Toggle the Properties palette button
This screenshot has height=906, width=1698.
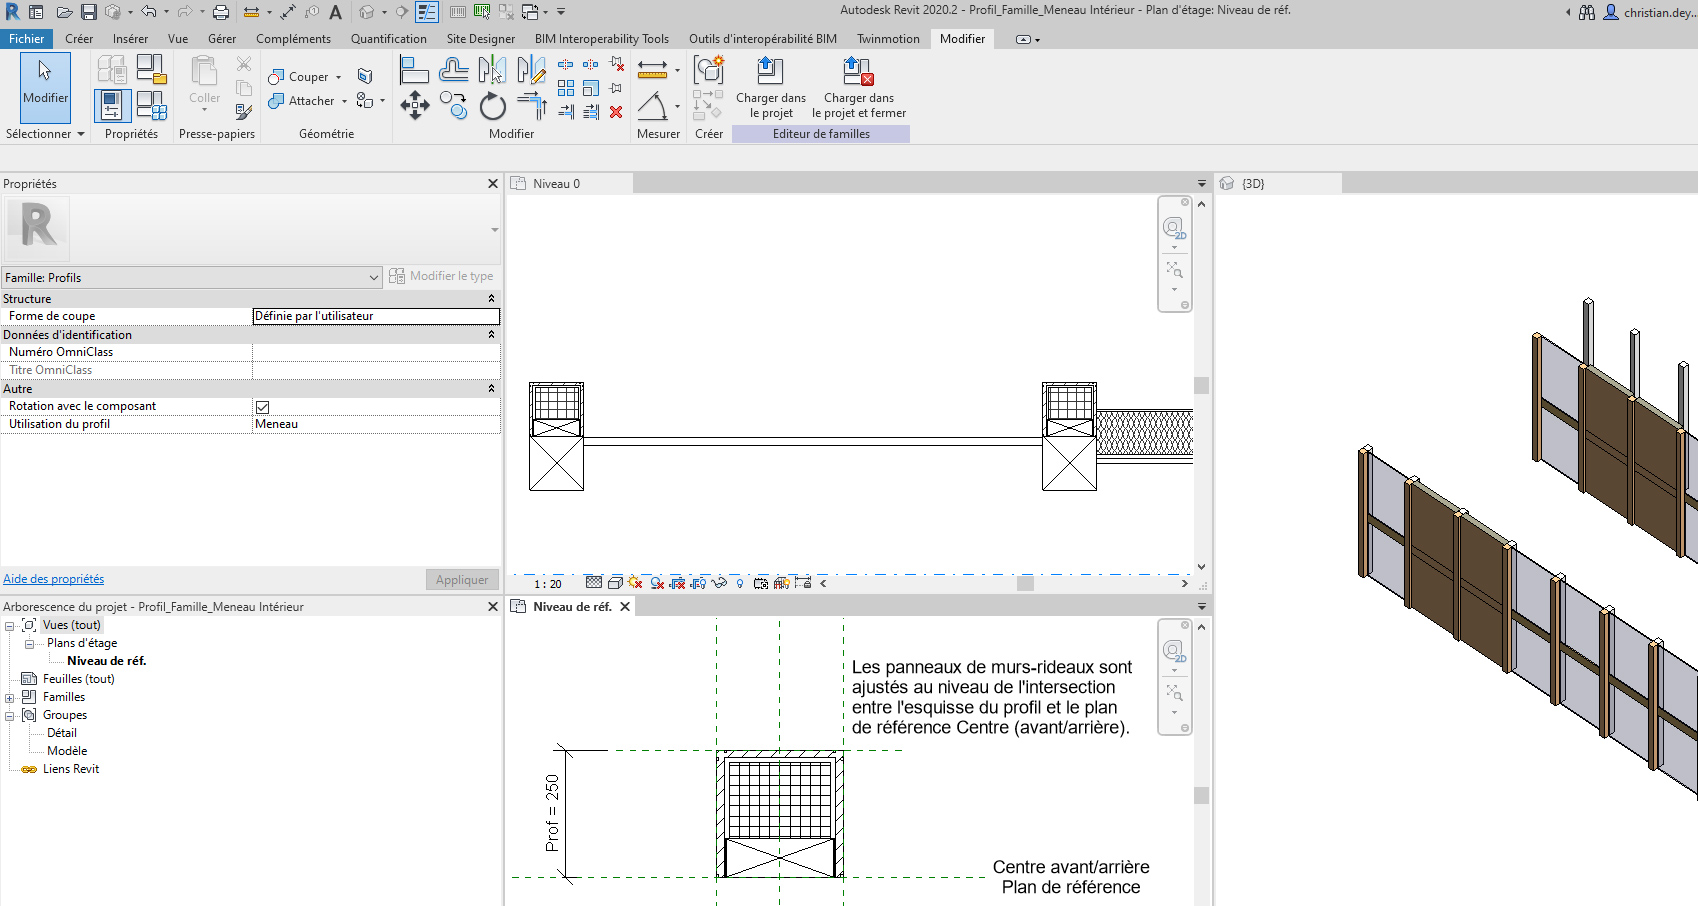coord(111,105)
